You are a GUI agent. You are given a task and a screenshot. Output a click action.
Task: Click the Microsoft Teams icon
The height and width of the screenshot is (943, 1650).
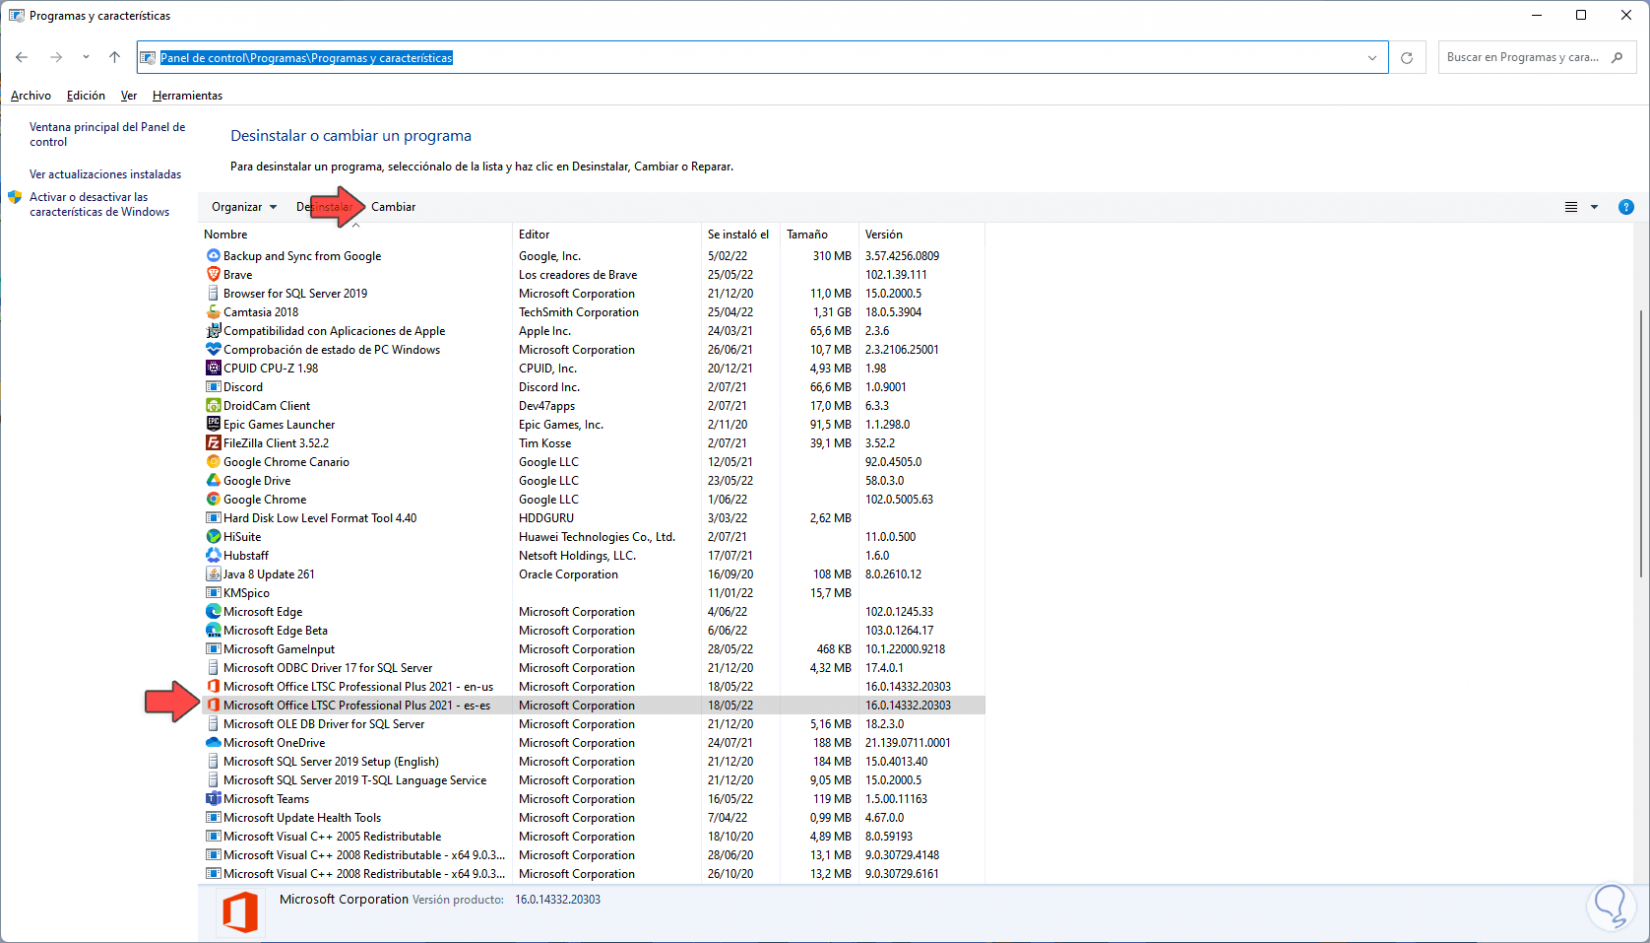[x=213, y=799]
